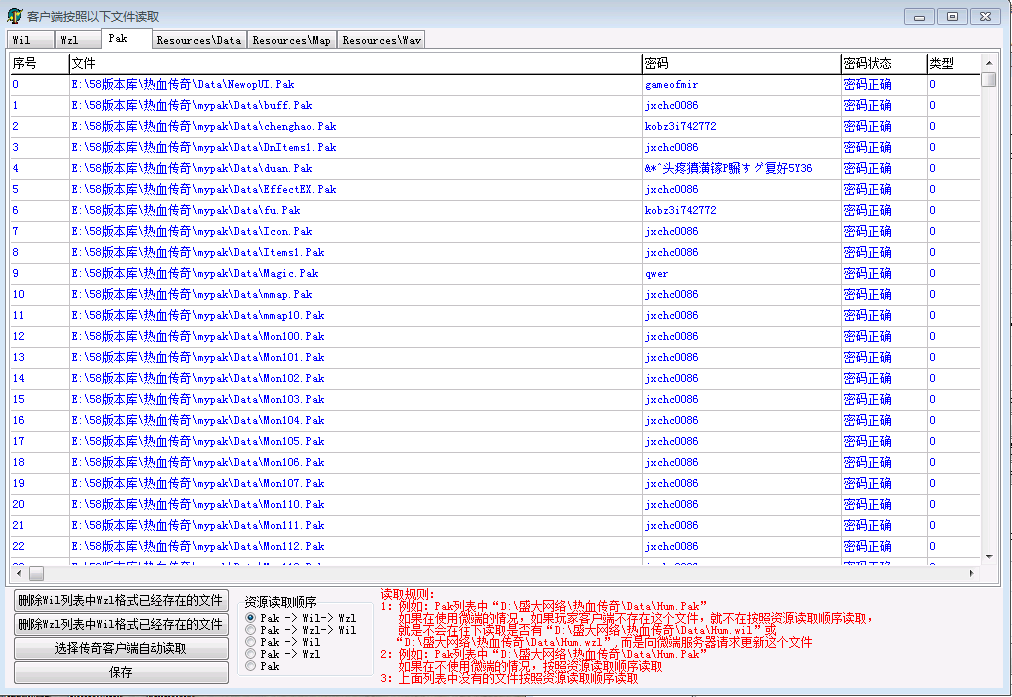The image size is (1012, 697).
Task: Select the Pak tab
Action: tap(126, 39)
